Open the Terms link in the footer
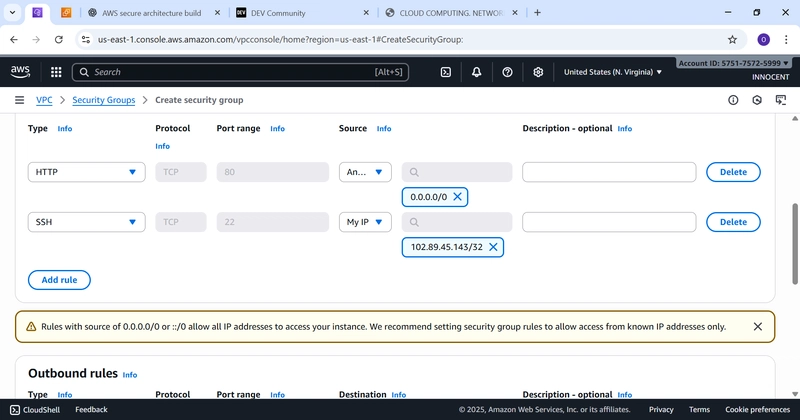The image size is (800, 420). (x=699, y=410)
